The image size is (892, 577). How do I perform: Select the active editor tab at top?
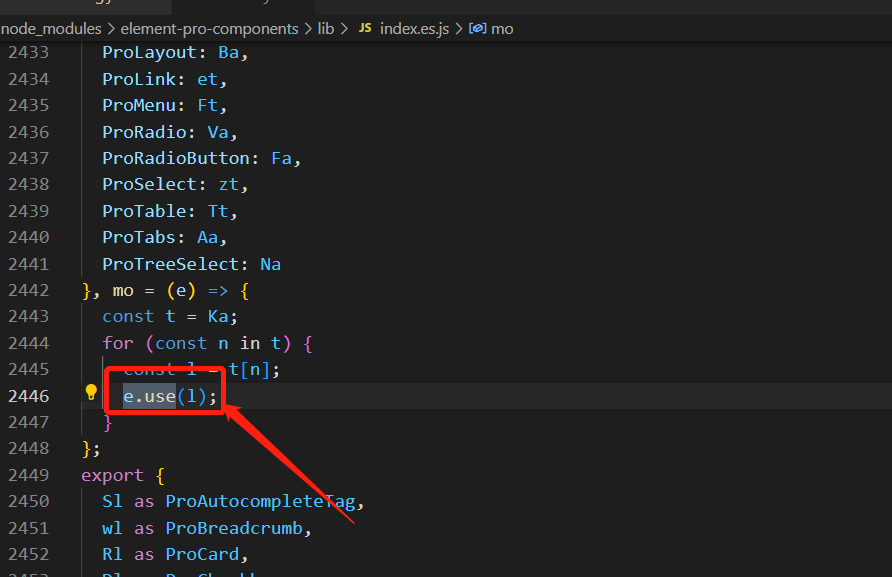pos(245,6)
